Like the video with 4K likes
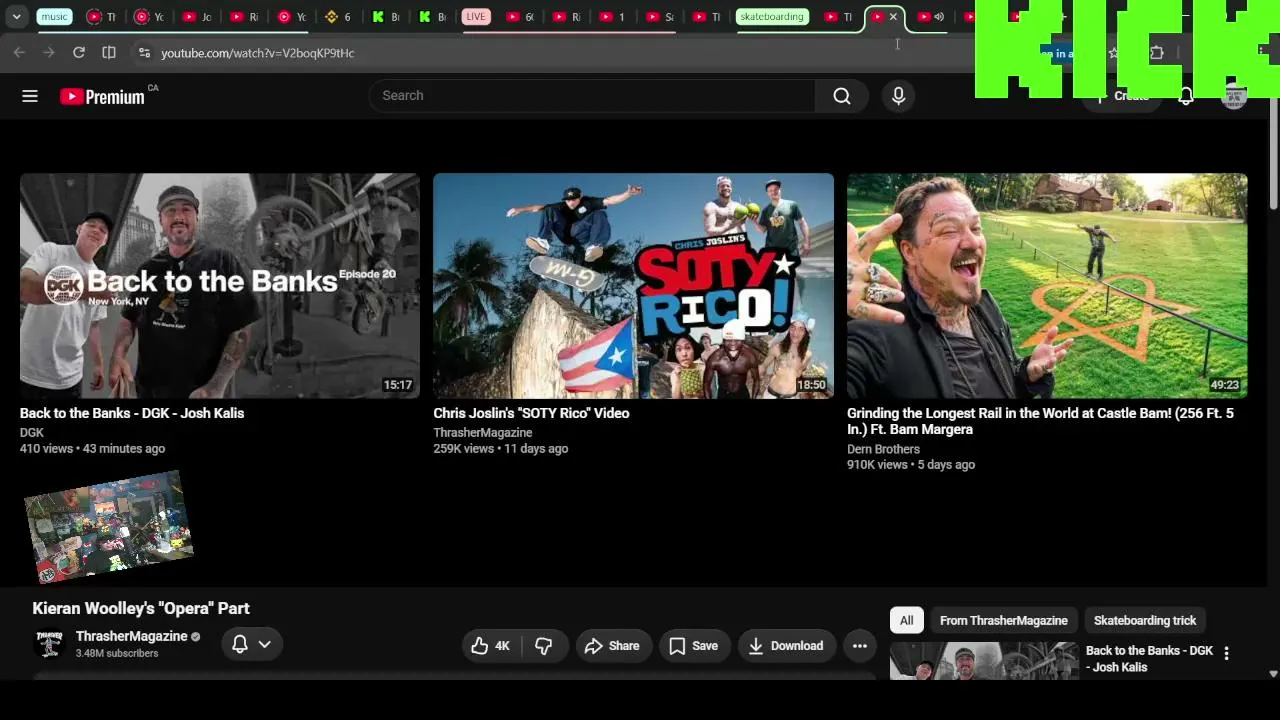The height and width of the screenshot is (720, 1280). [491, 646]
